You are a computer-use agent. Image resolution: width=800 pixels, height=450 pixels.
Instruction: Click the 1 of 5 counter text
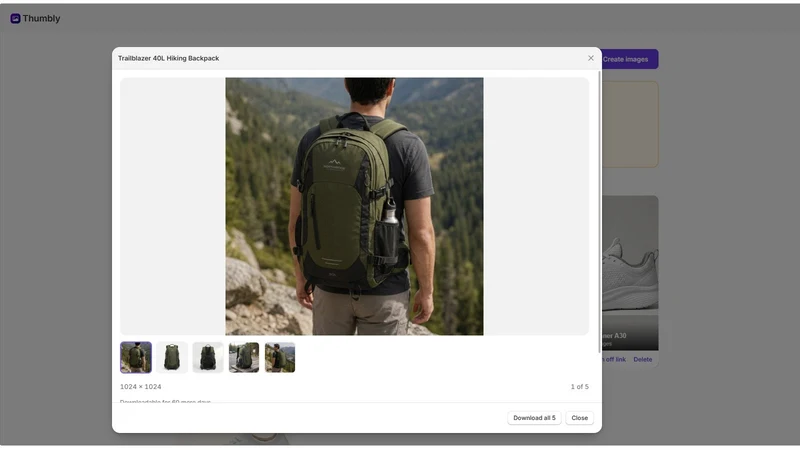click(x=580, y=387)
